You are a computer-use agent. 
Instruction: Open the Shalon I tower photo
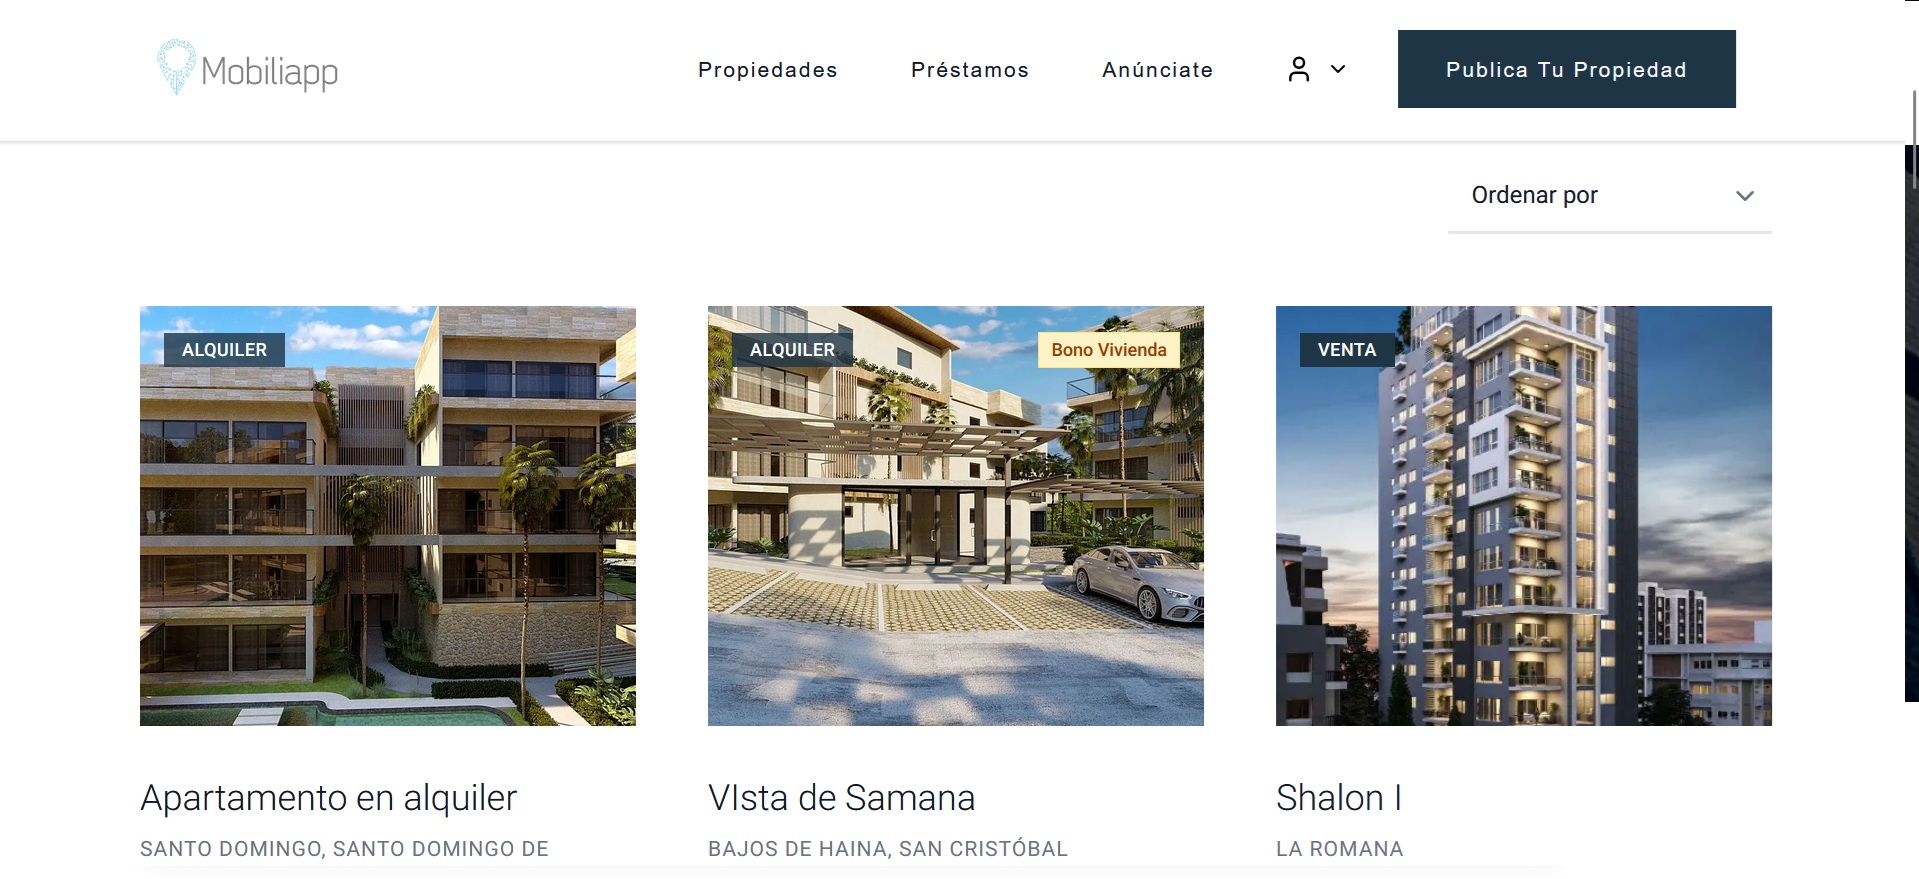(1523, 516)
